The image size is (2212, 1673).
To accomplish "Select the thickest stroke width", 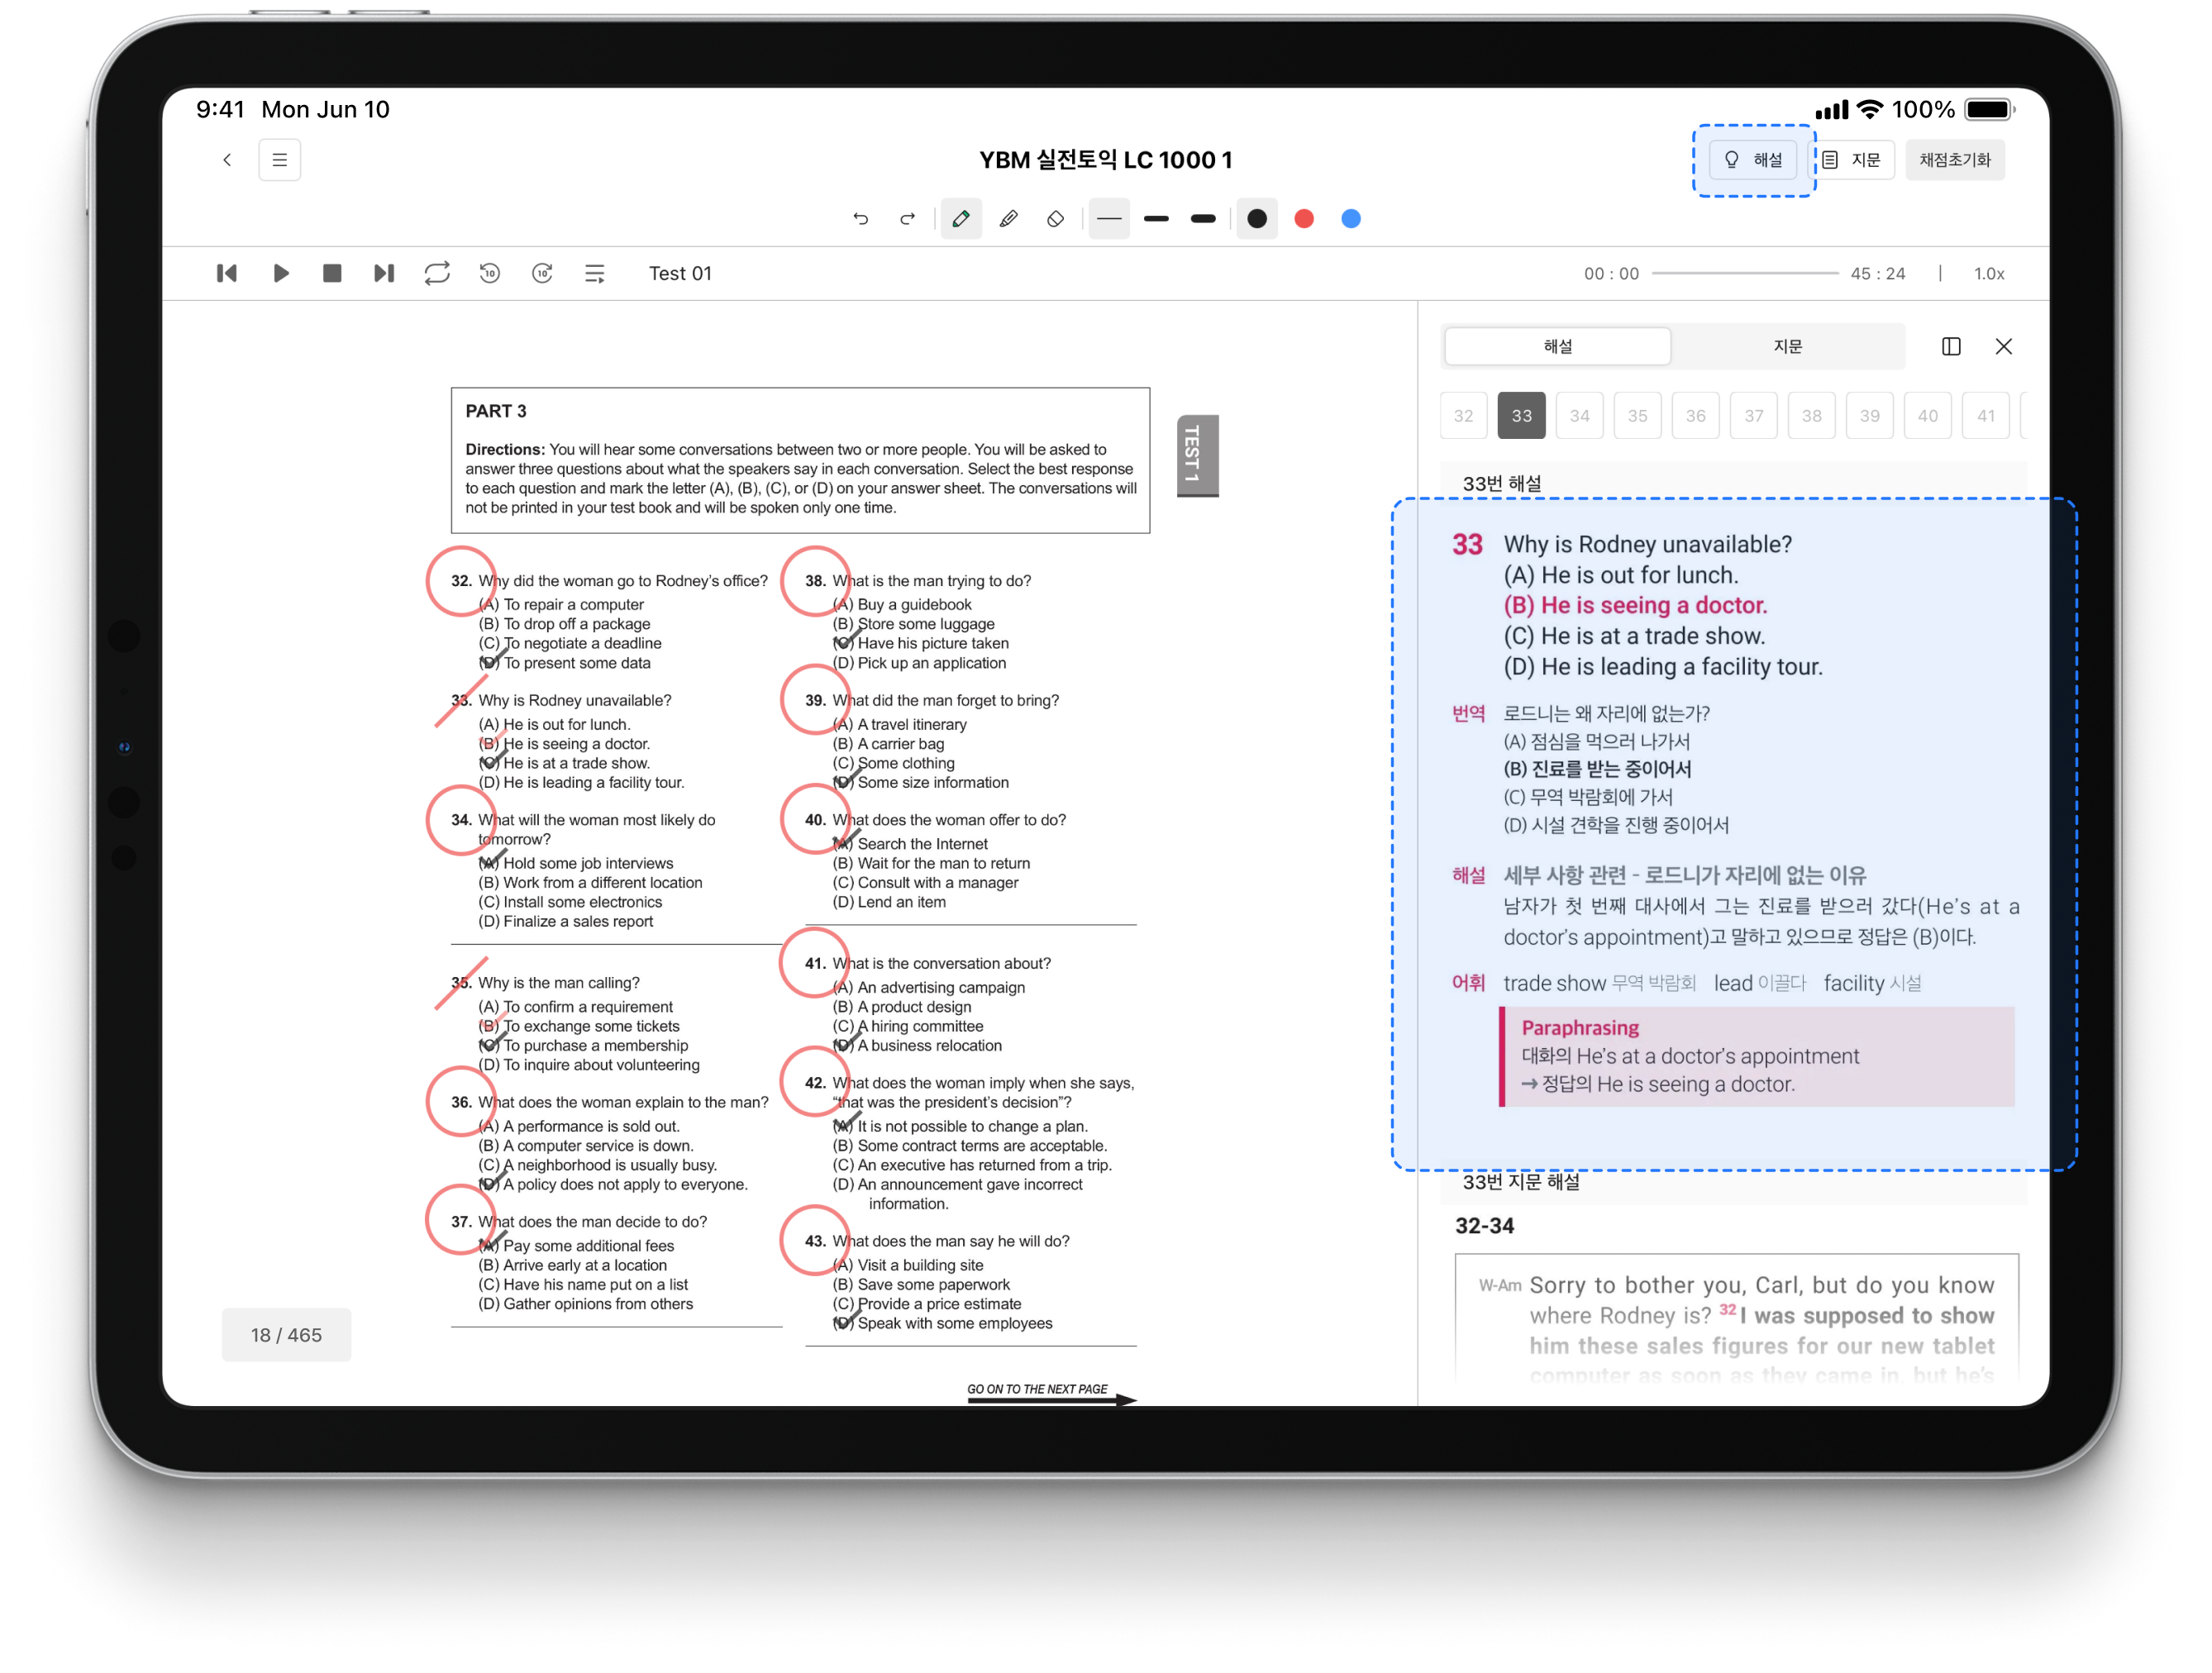I will click(1203, 219).
